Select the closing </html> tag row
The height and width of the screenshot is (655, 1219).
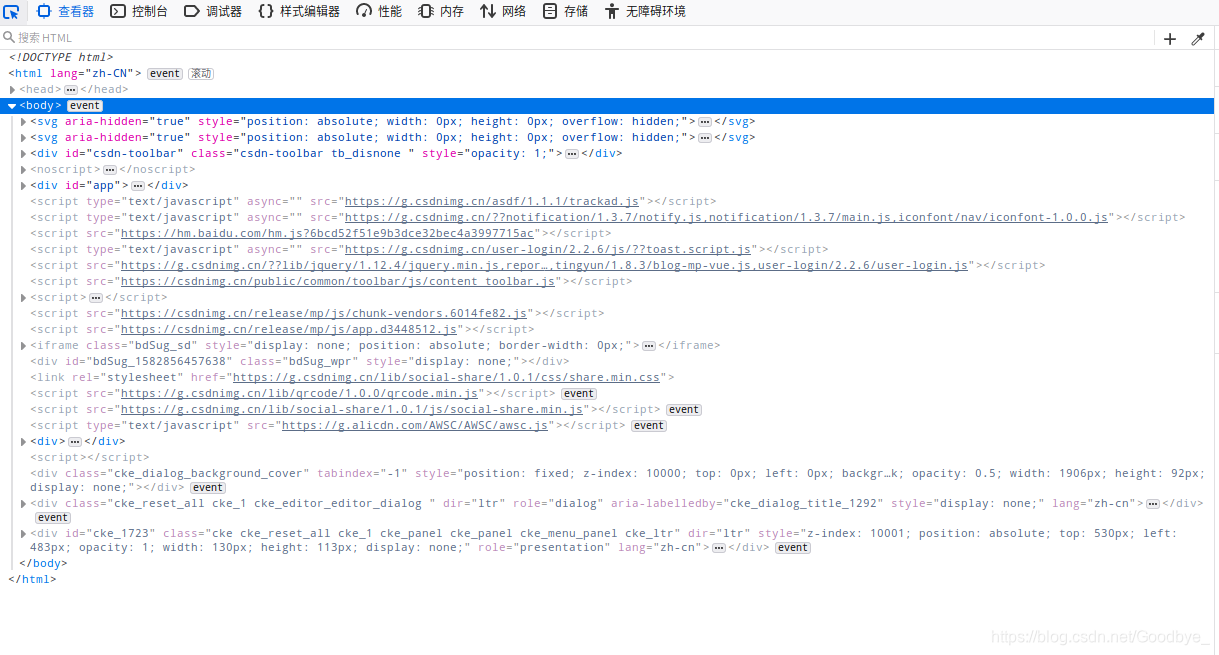(x=33, y=580)
